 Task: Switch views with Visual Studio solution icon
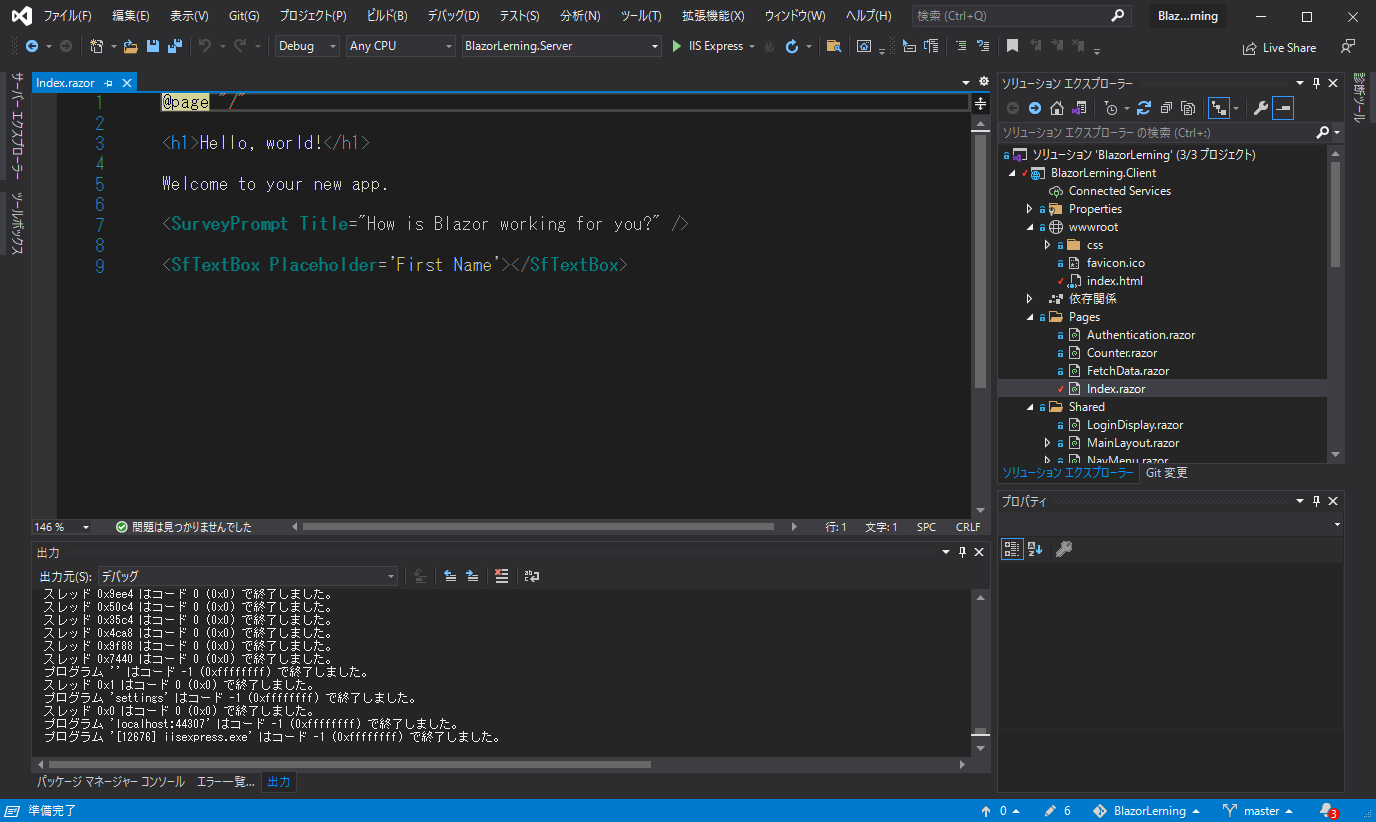1080,108
